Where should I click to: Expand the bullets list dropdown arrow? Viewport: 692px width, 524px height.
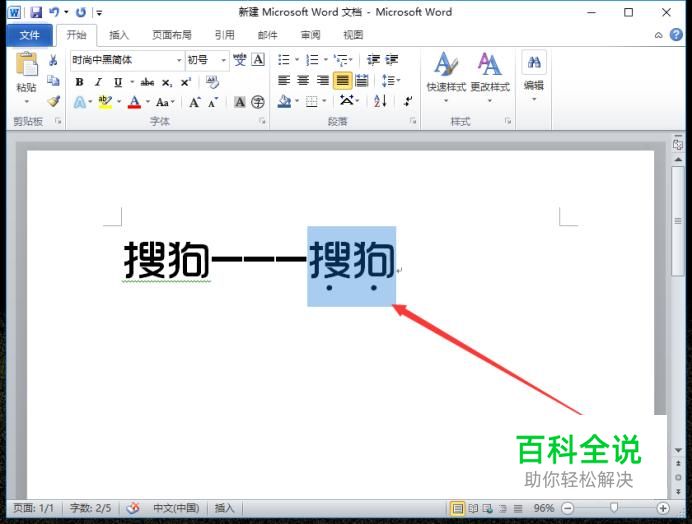297,60
